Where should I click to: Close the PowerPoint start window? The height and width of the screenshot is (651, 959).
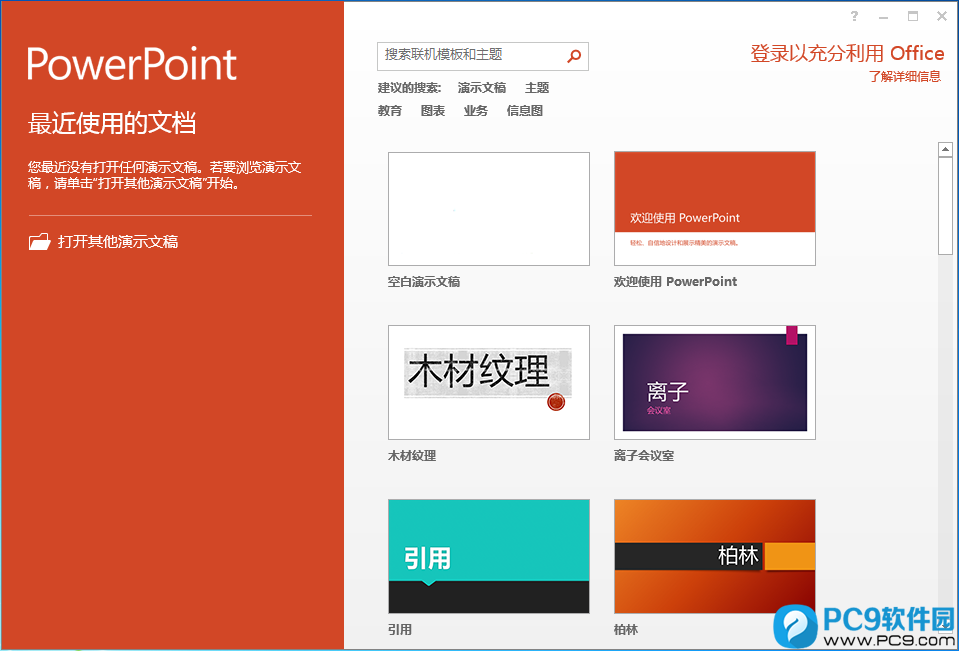coord(942,17)
